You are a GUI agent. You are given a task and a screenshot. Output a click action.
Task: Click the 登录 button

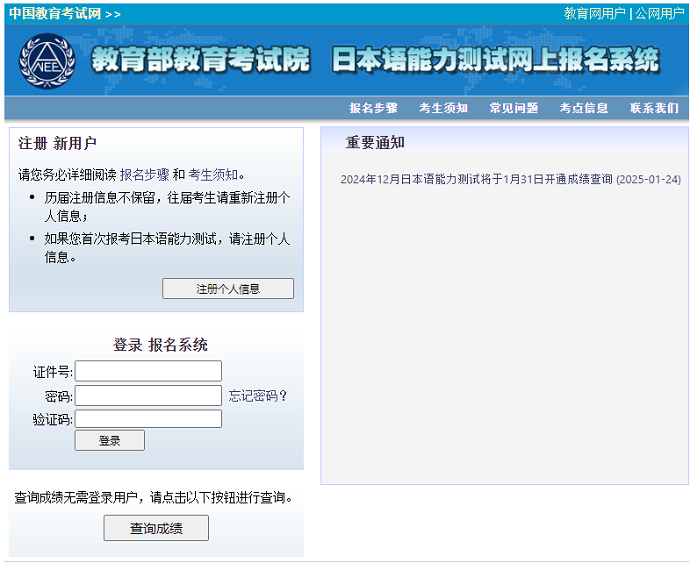click(110, 440)
